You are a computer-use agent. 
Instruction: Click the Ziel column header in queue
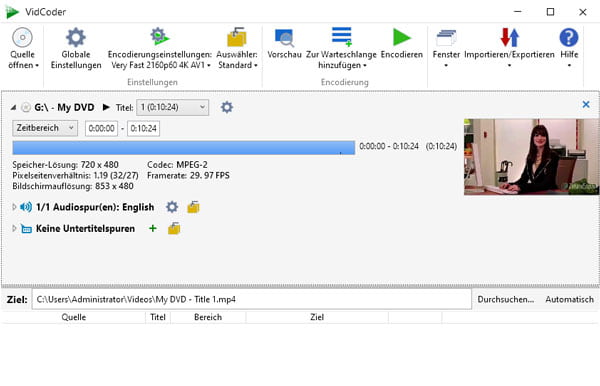[317, 317]
